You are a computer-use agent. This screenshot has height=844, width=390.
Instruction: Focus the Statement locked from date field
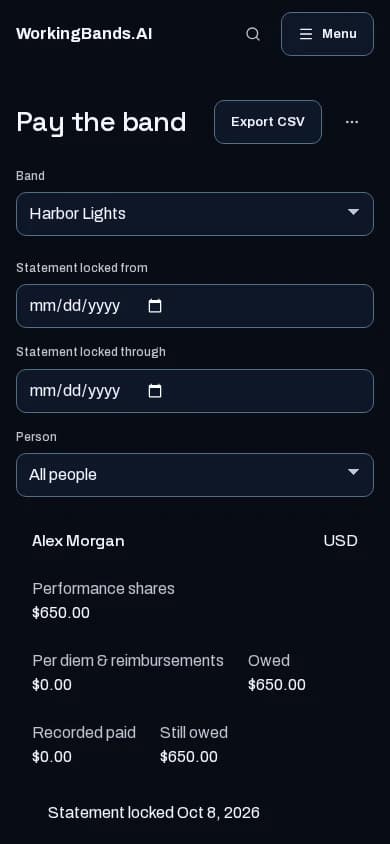pos(195,306)
